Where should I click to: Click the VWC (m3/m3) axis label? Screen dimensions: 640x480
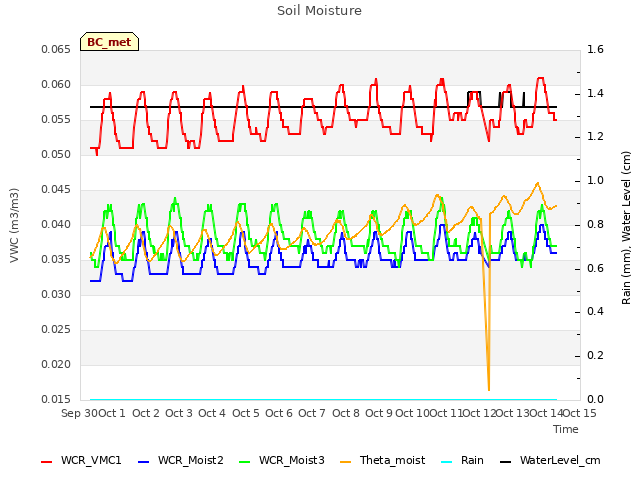point(14,225)
